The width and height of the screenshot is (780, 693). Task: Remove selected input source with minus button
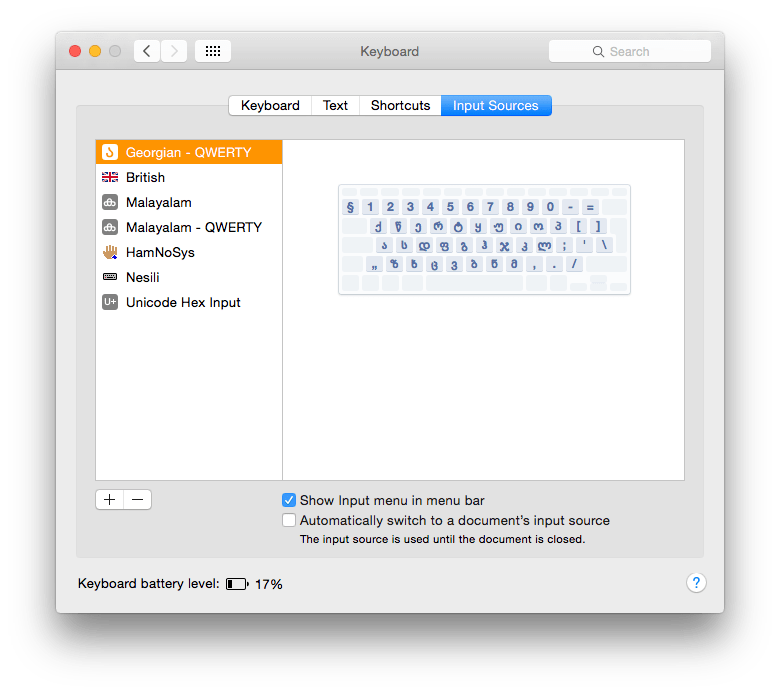coord(138,499)
